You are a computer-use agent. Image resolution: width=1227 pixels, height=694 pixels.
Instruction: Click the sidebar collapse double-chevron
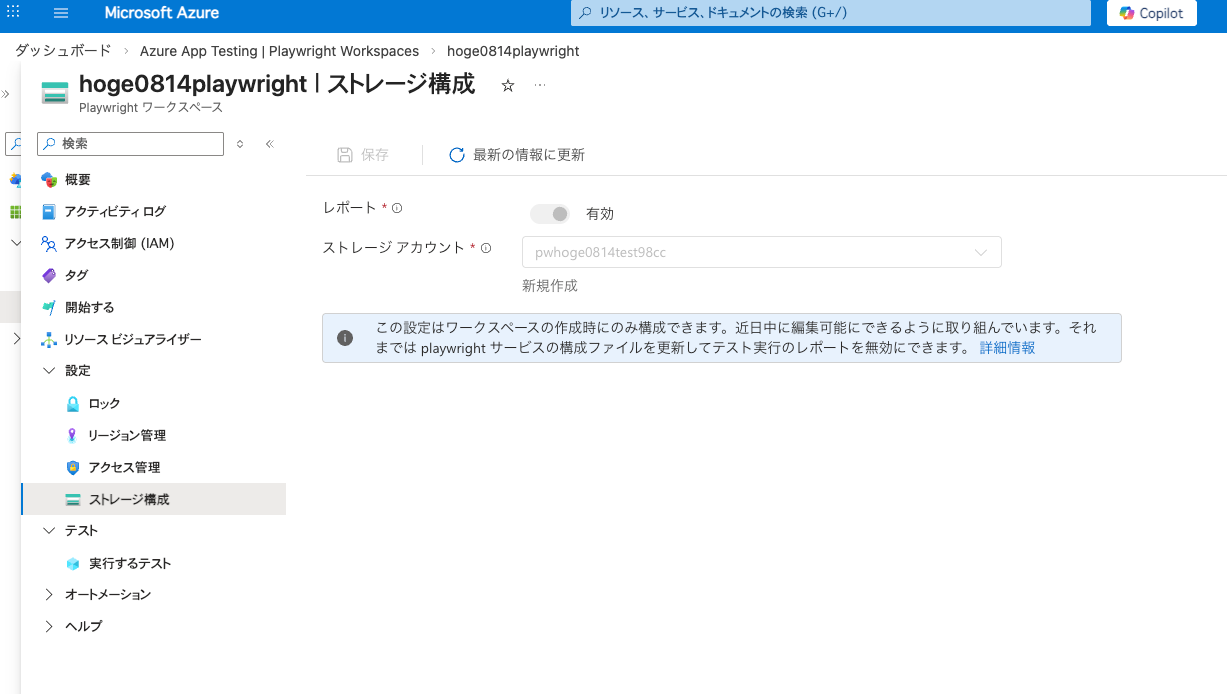point(269,143)
